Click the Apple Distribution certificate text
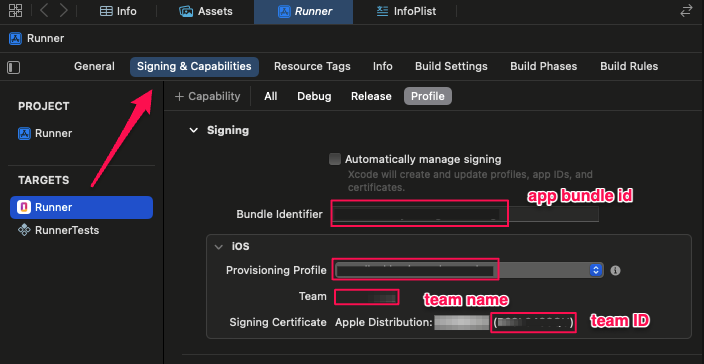The image size is (704, 364). 383,322
